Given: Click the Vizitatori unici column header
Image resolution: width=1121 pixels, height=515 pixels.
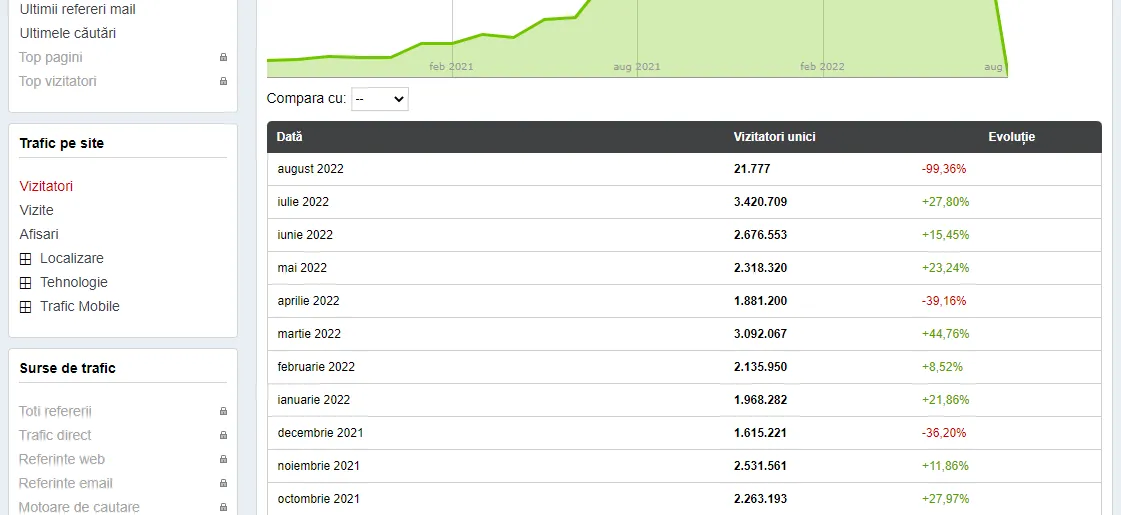Looking at the screenshot, I should click(774, 137).
